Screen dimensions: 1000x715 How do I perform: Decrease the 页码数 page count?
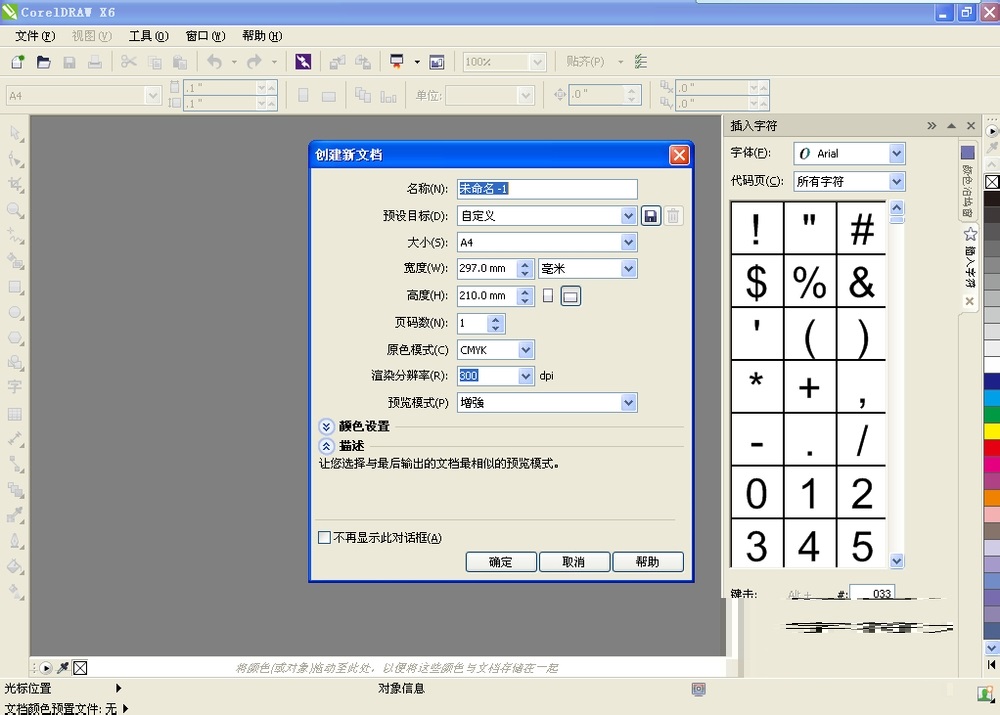click(x=496, y=328)
